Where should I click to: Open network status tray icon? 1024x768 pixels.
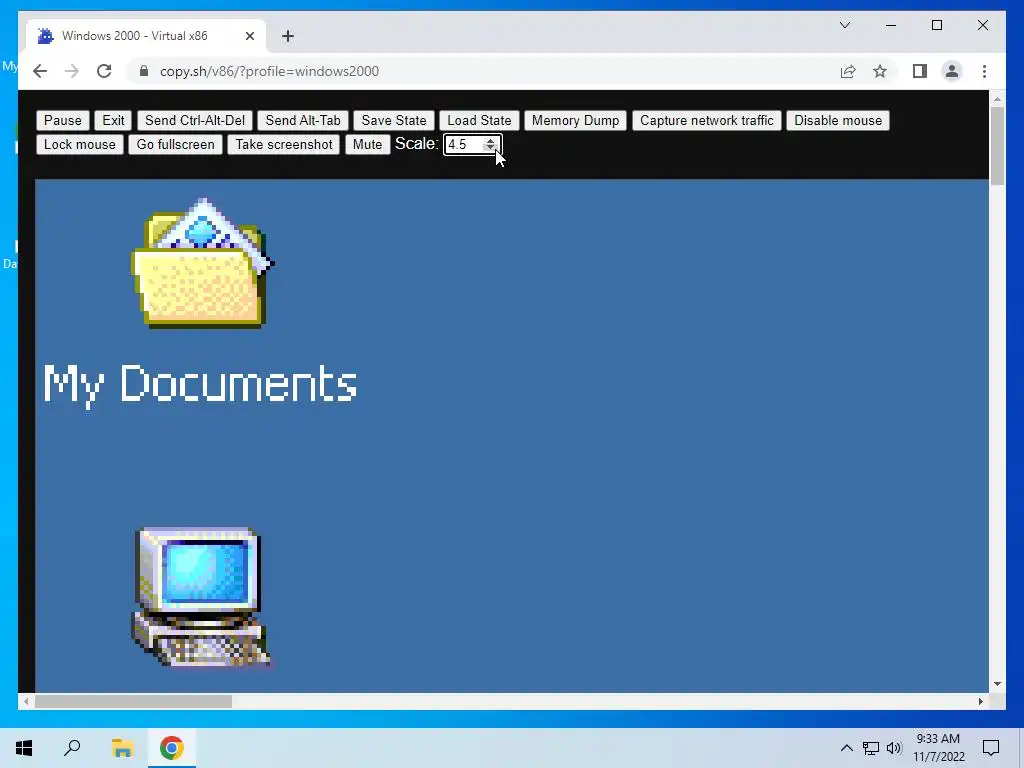[x=871, y=748]
